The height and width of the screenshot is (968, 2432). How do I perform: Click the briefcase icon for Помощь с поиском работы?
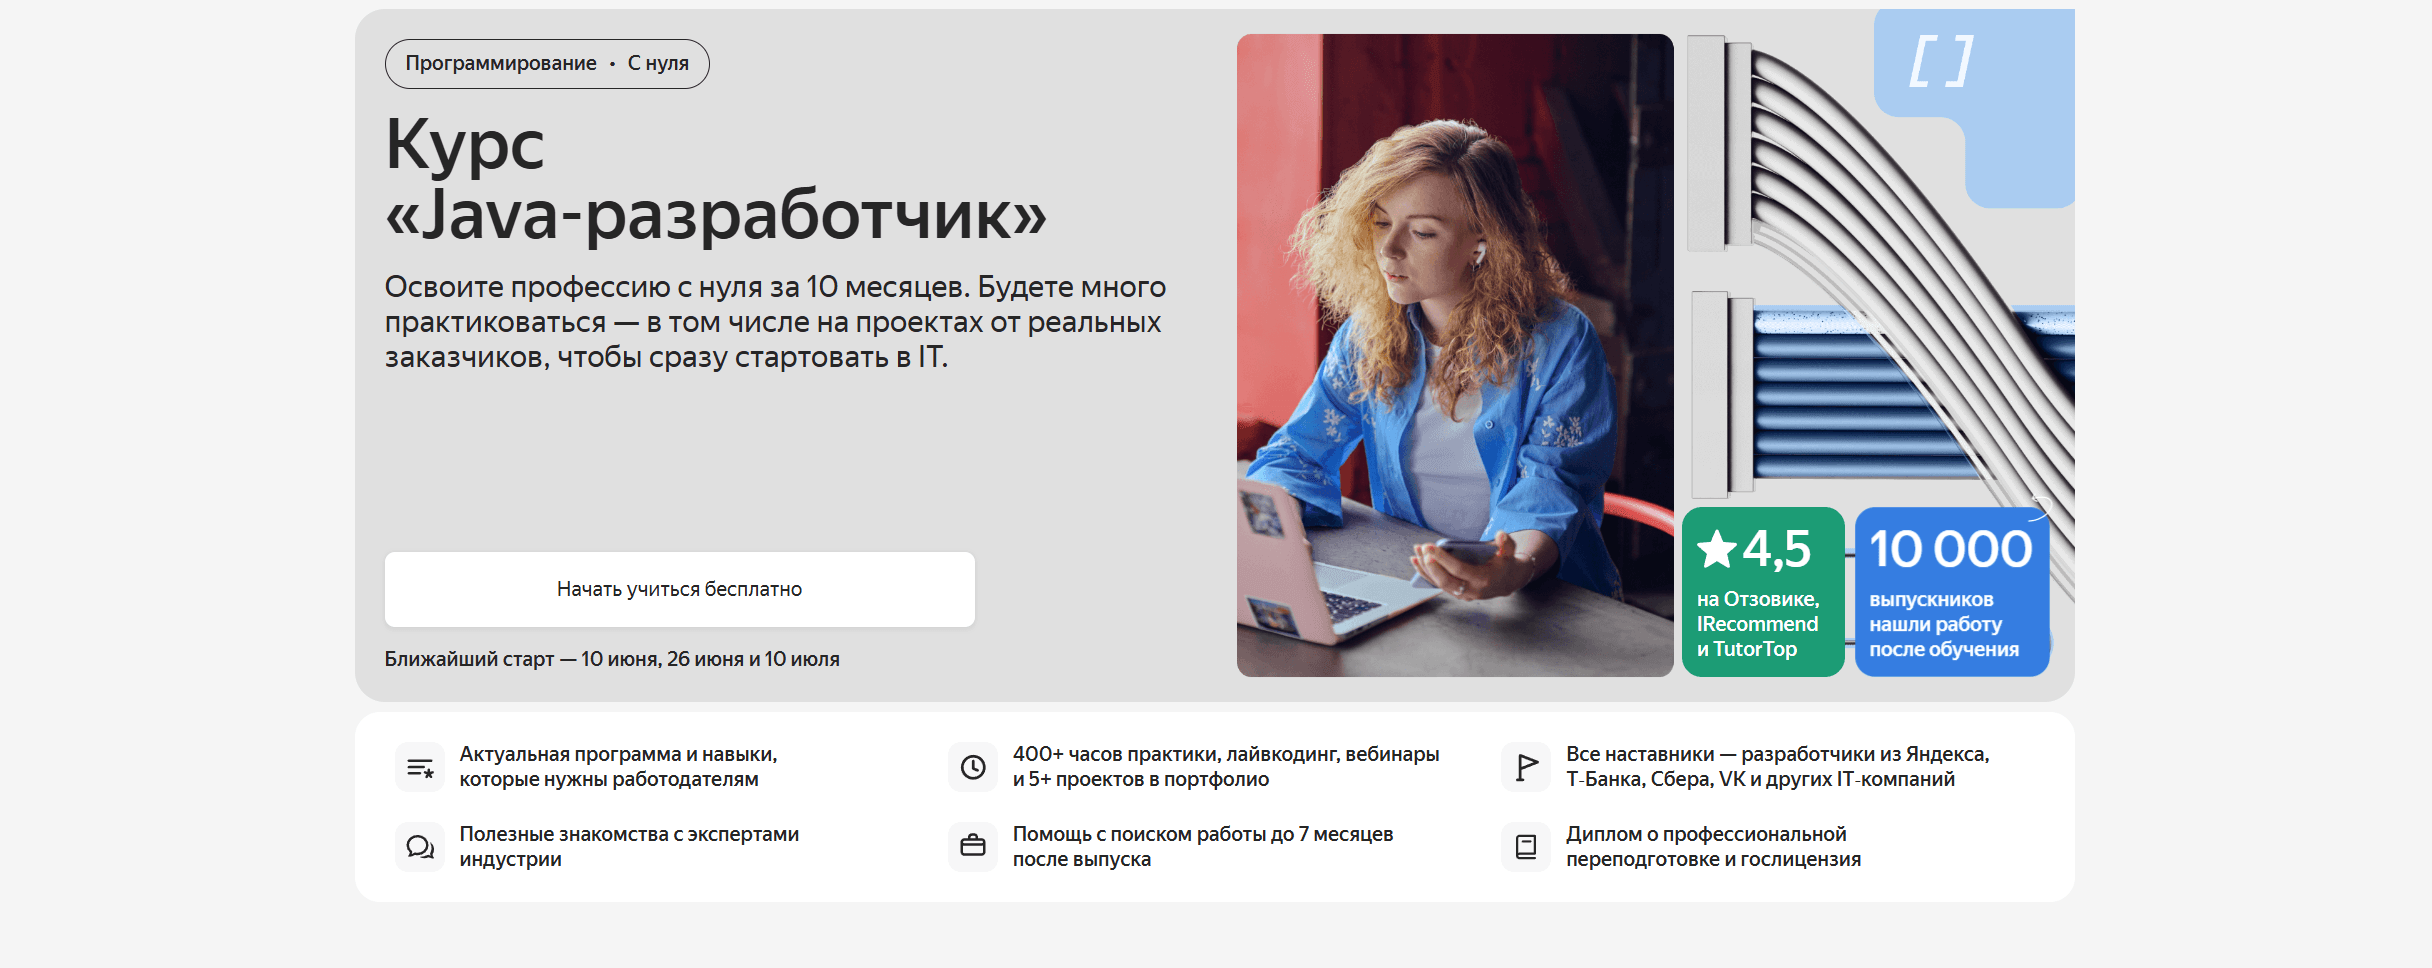[x=973, y=847]
